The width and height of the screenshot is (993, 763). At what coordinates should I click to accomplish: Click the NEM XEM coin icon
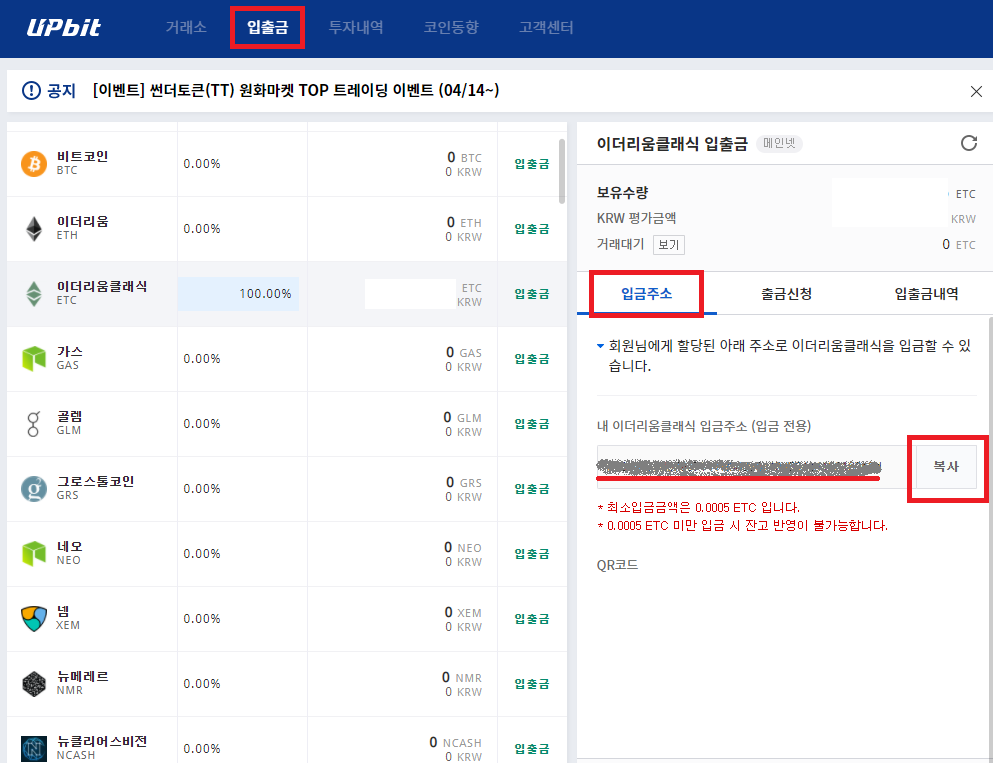click(34, 619)
